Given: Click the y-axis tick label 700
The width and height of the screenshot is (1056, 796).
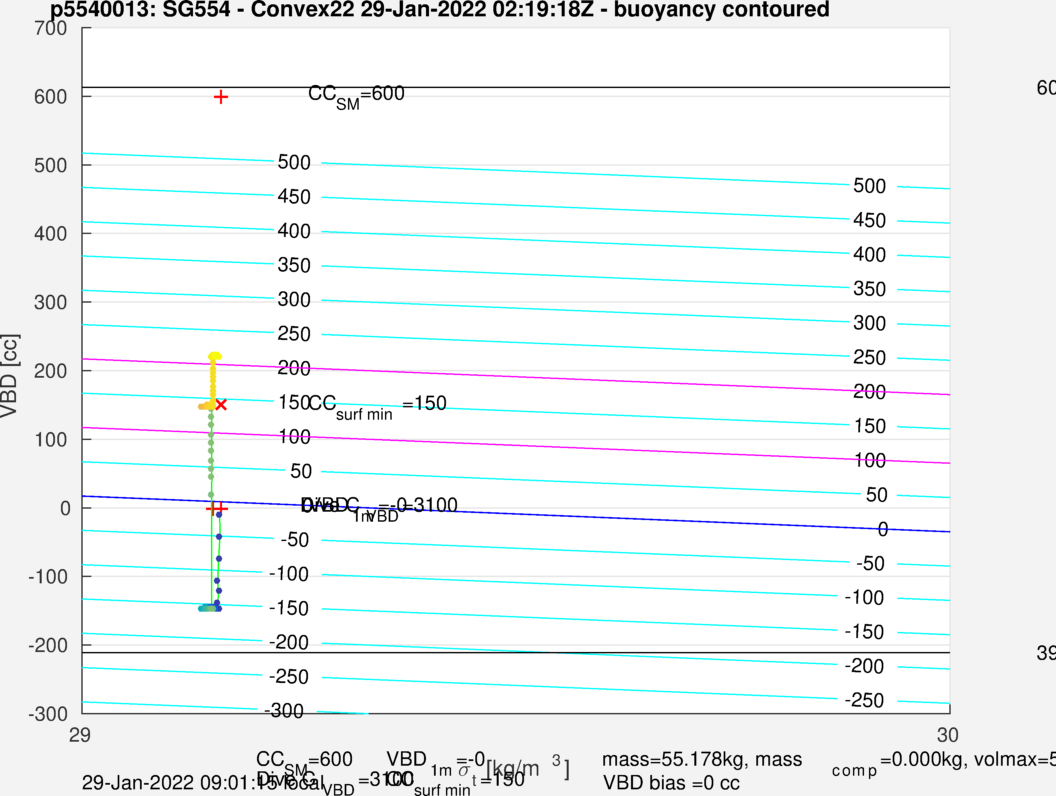Looking at the screenshot, I should (51, 28).
